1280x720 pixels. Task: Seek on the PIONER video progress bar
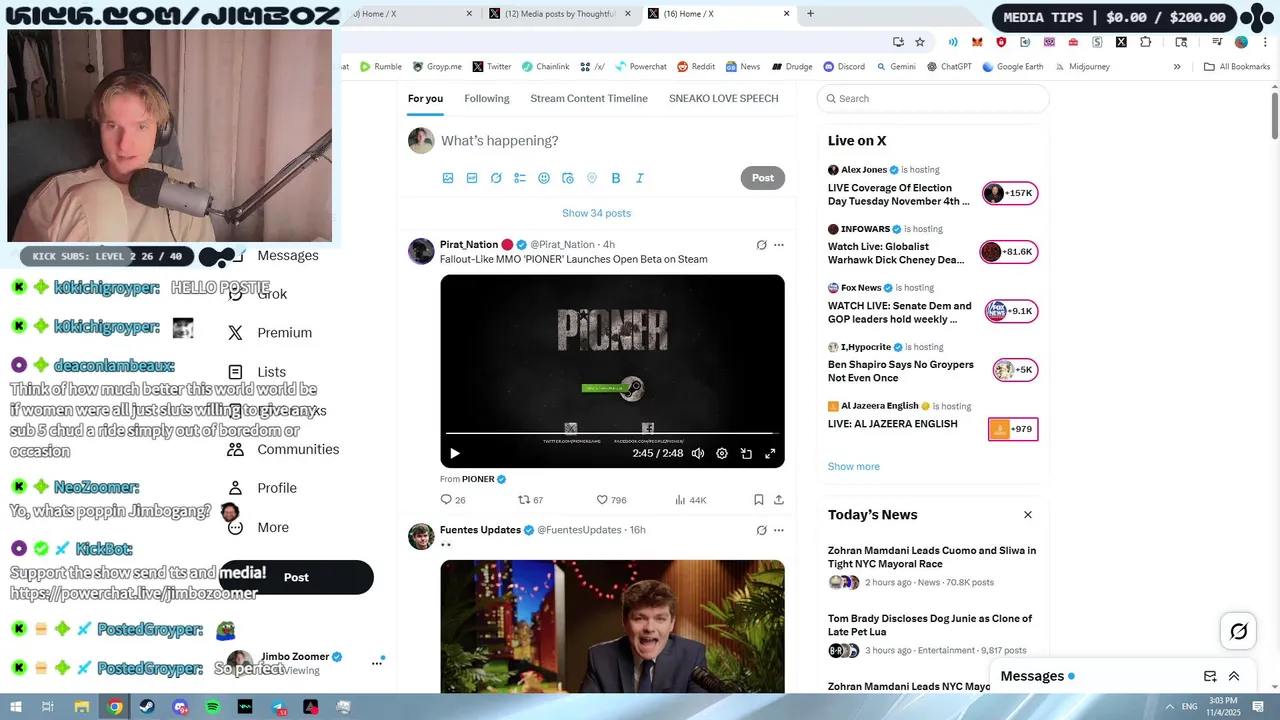(x=612, y=434)
